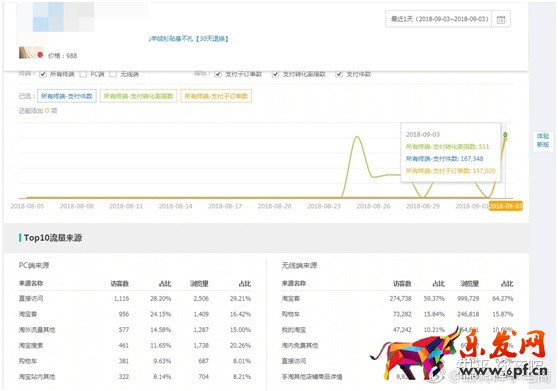The width and height of the screenshot is (558, 391).
Task: Uncheck the 支付件数 metric checkbox
Action: [339, 74]
